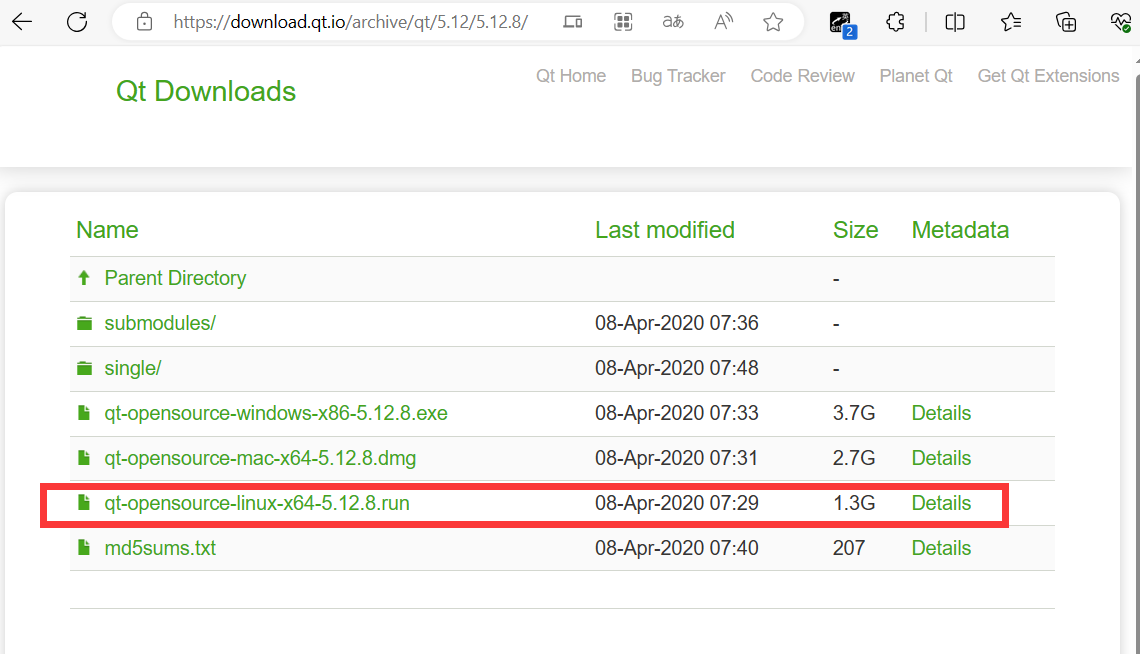The width and height of the screenshot is (1140, 654).
Task: Open the Qt Home menu link
Action: point(571,76)
